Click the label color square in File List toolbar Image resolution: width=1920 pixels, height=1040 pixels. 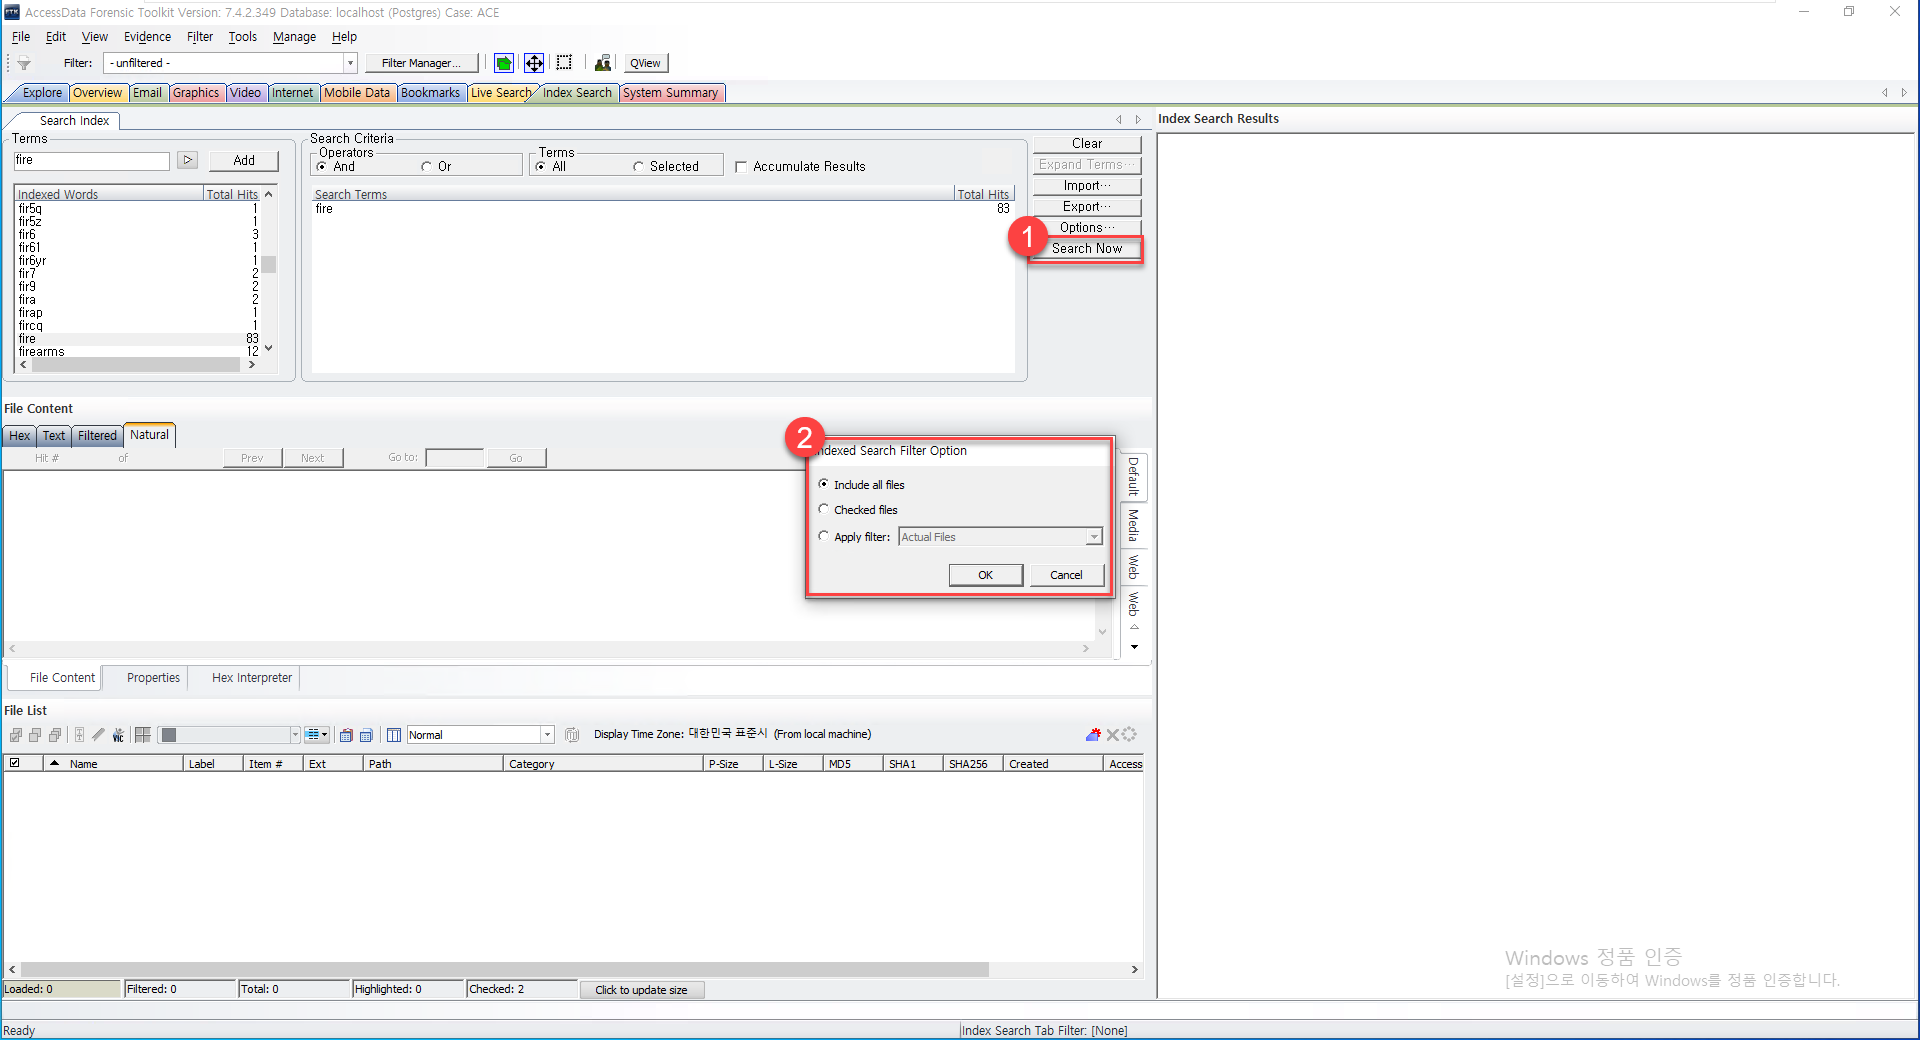coord(169,735)
